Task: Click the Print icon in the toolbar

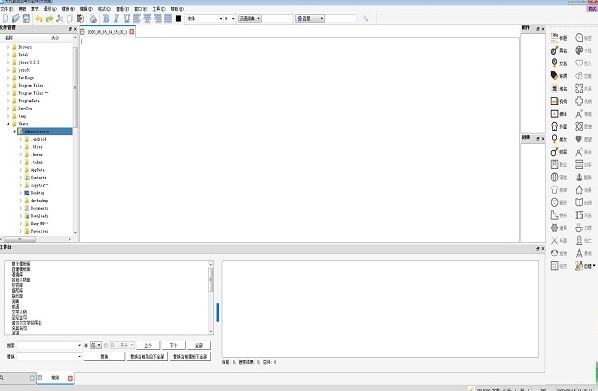Action: pos(93,18)
